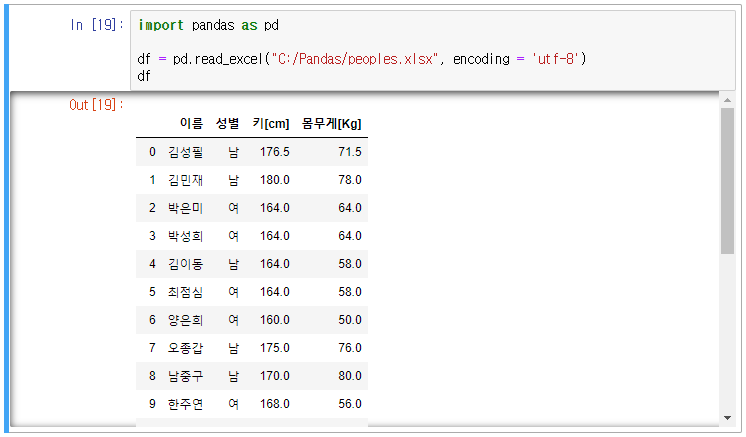Select the name cell 박은미
The image size is (746, 437).
click(186, 208)
